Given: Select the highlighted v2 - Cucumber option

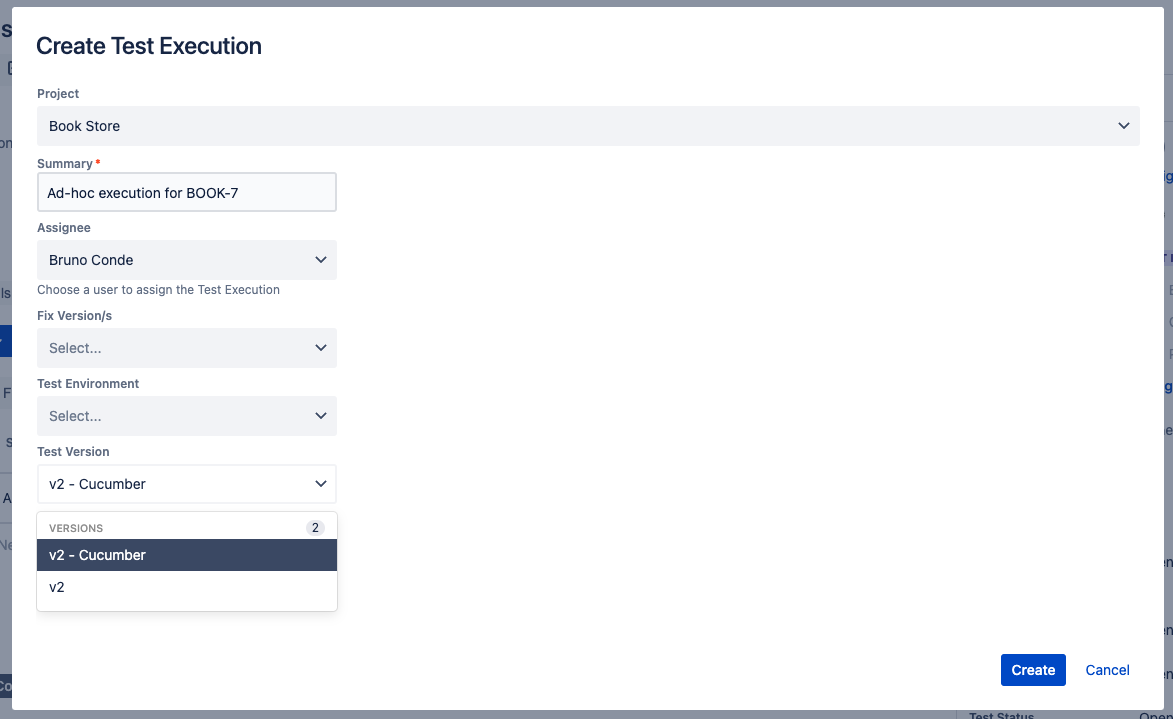Looking at the screenshot, I should pyautogui.click(x=187, y=555).
